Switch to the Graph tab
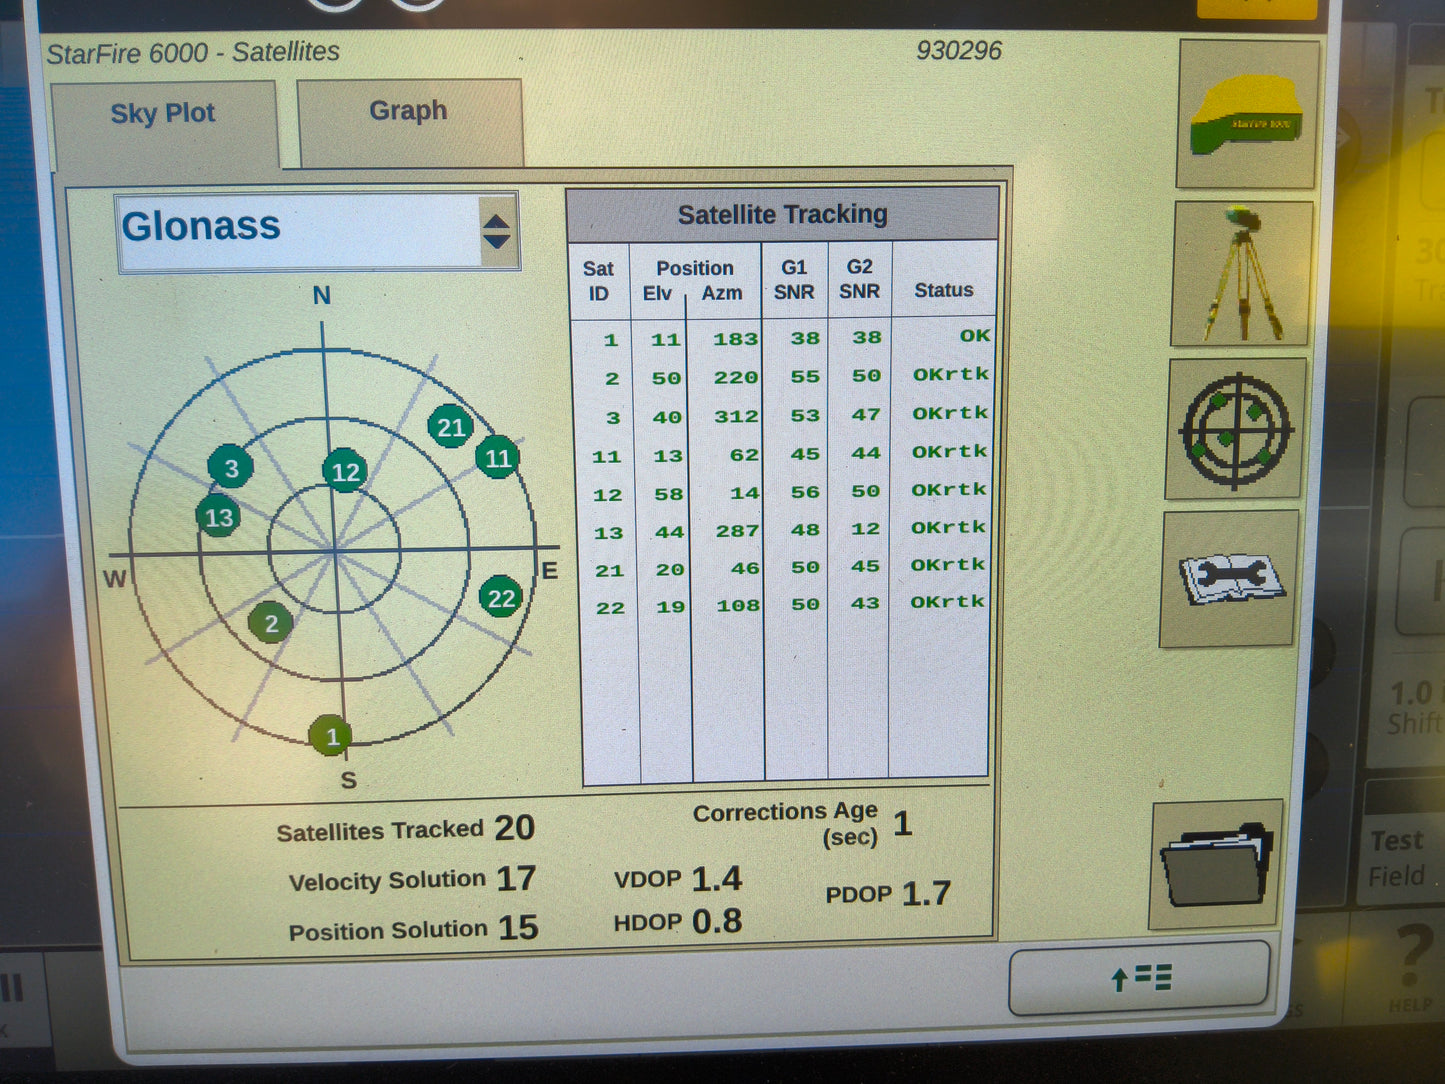The width and height of the screenshot is (1445, 1084). tap(407, 111)
